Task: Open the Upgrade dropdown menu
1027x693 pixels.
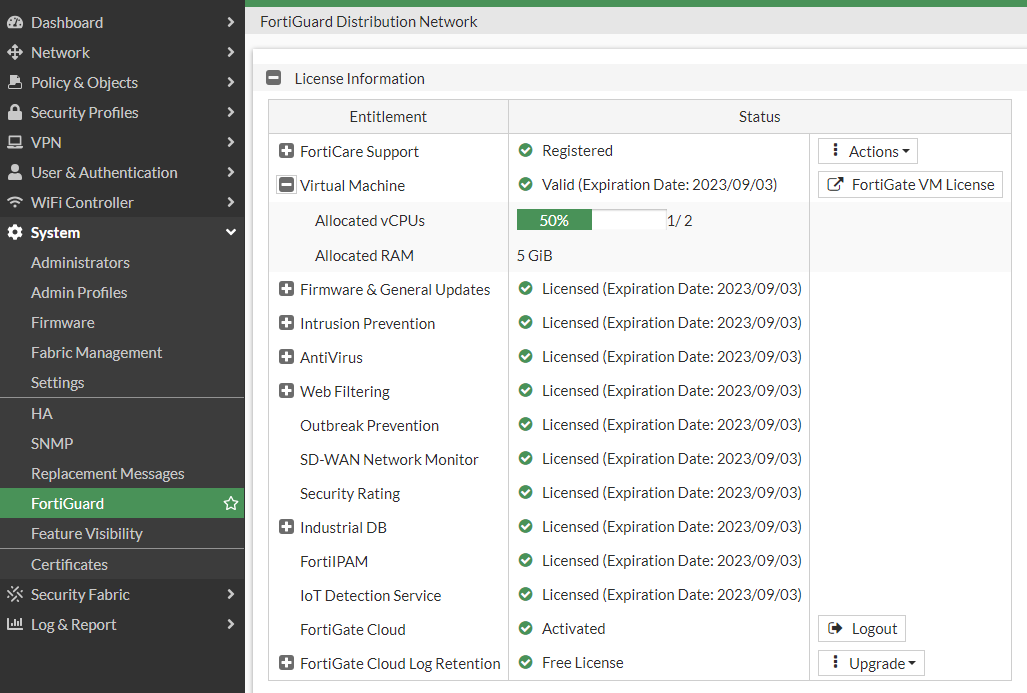Action: tap(871, 663)
